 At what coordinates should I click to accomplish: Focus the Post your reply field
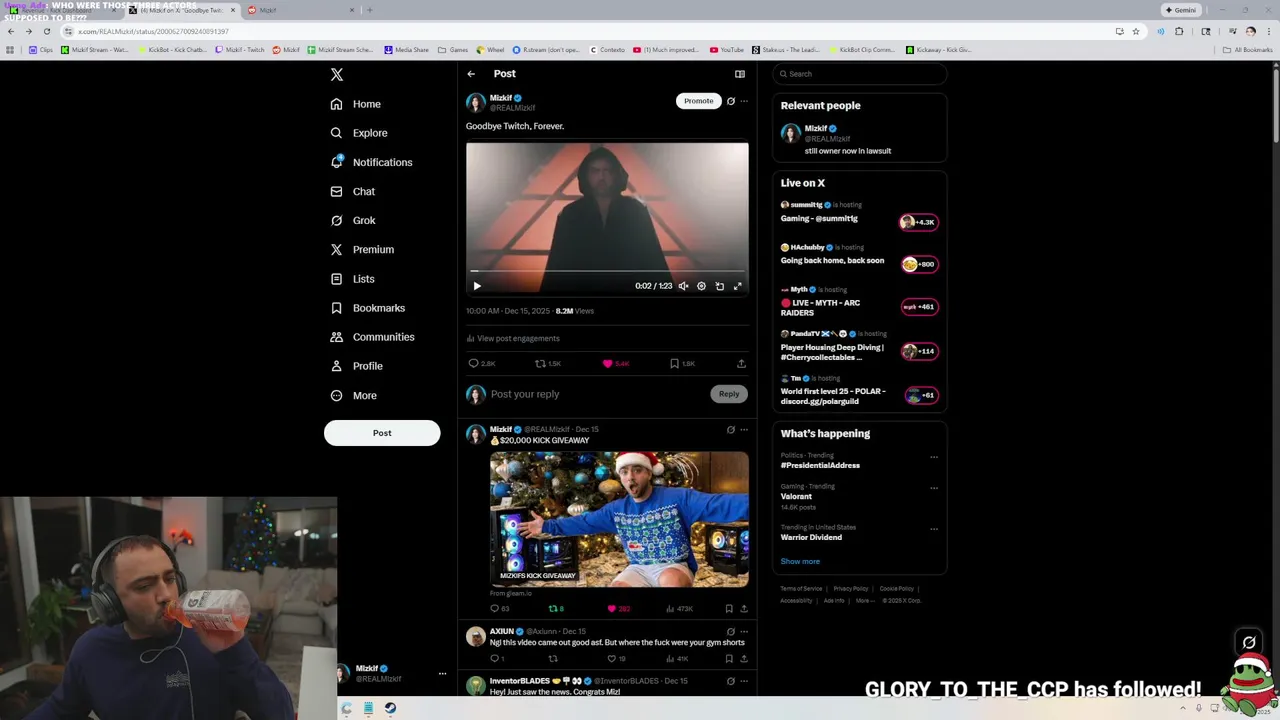[595, 394]
